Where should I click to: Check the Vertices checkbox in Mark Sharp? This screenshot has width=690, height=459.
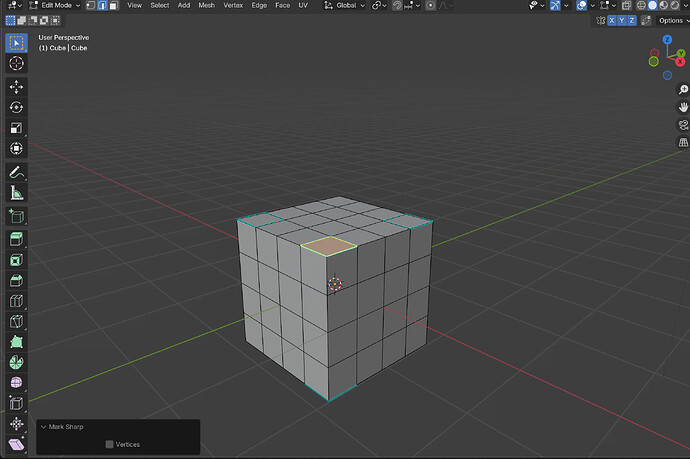[x=110, y=444]
